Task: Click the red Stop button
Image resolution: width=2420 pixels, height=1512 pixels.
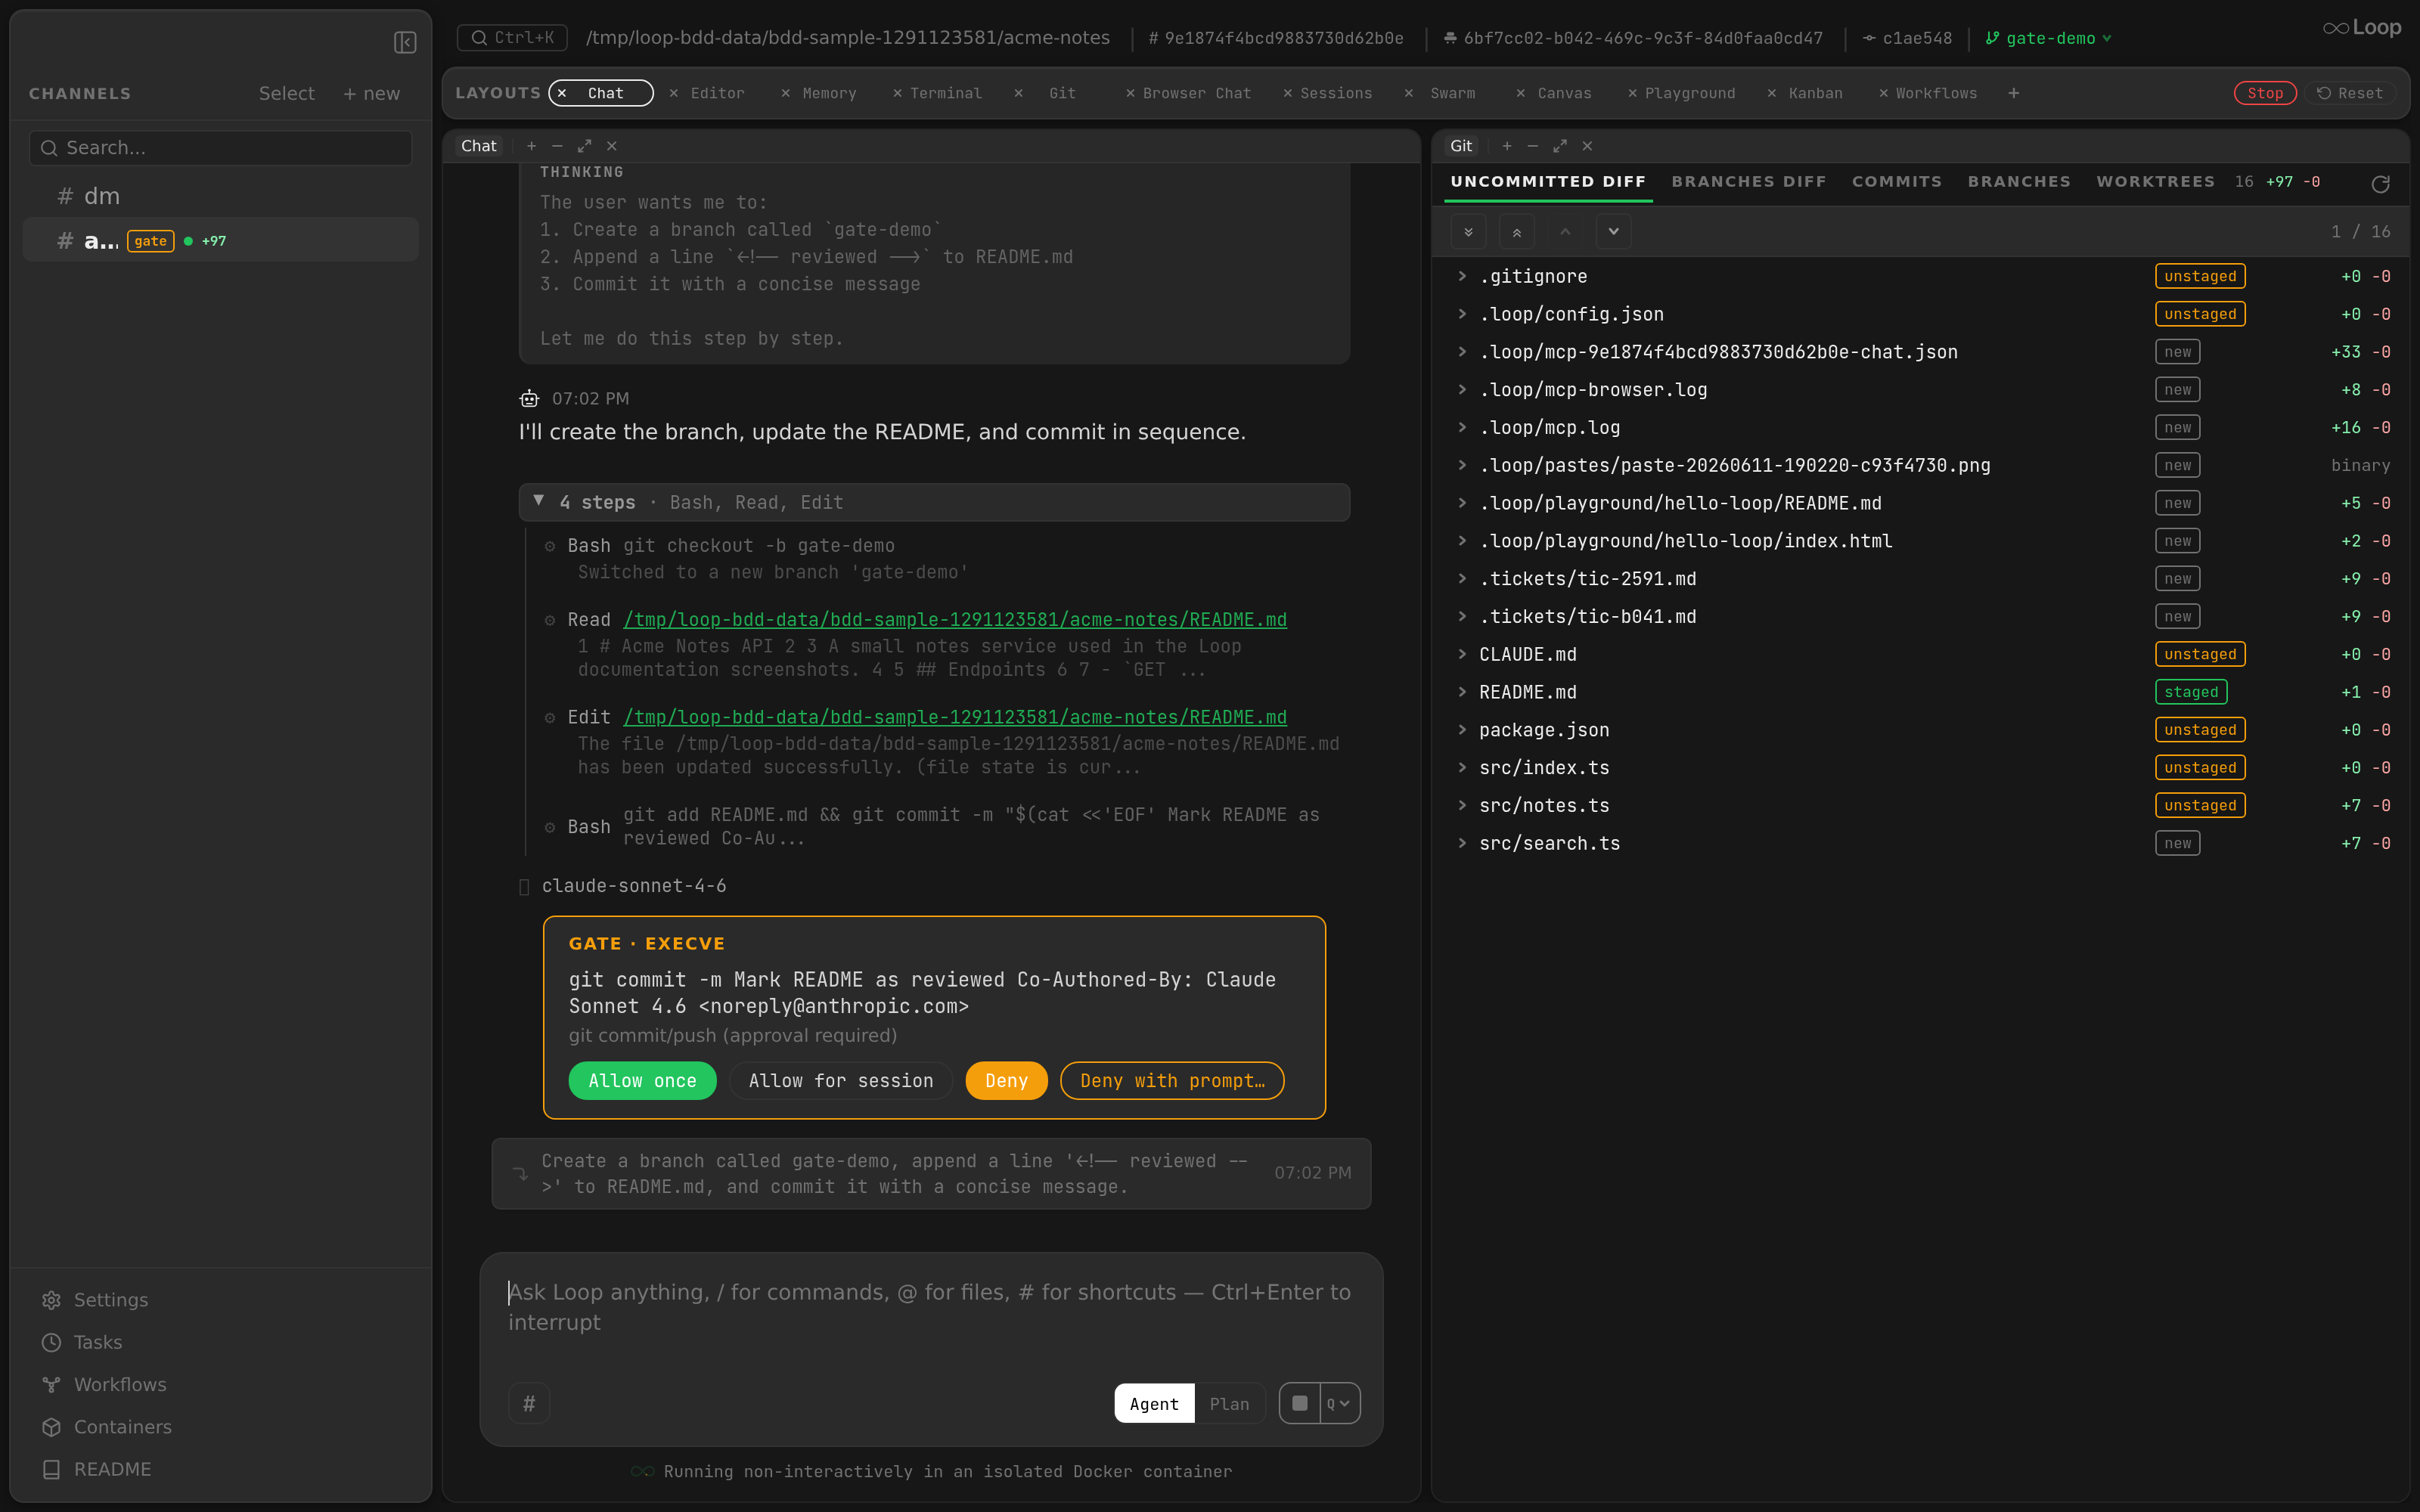Action: click(2265, 93)
